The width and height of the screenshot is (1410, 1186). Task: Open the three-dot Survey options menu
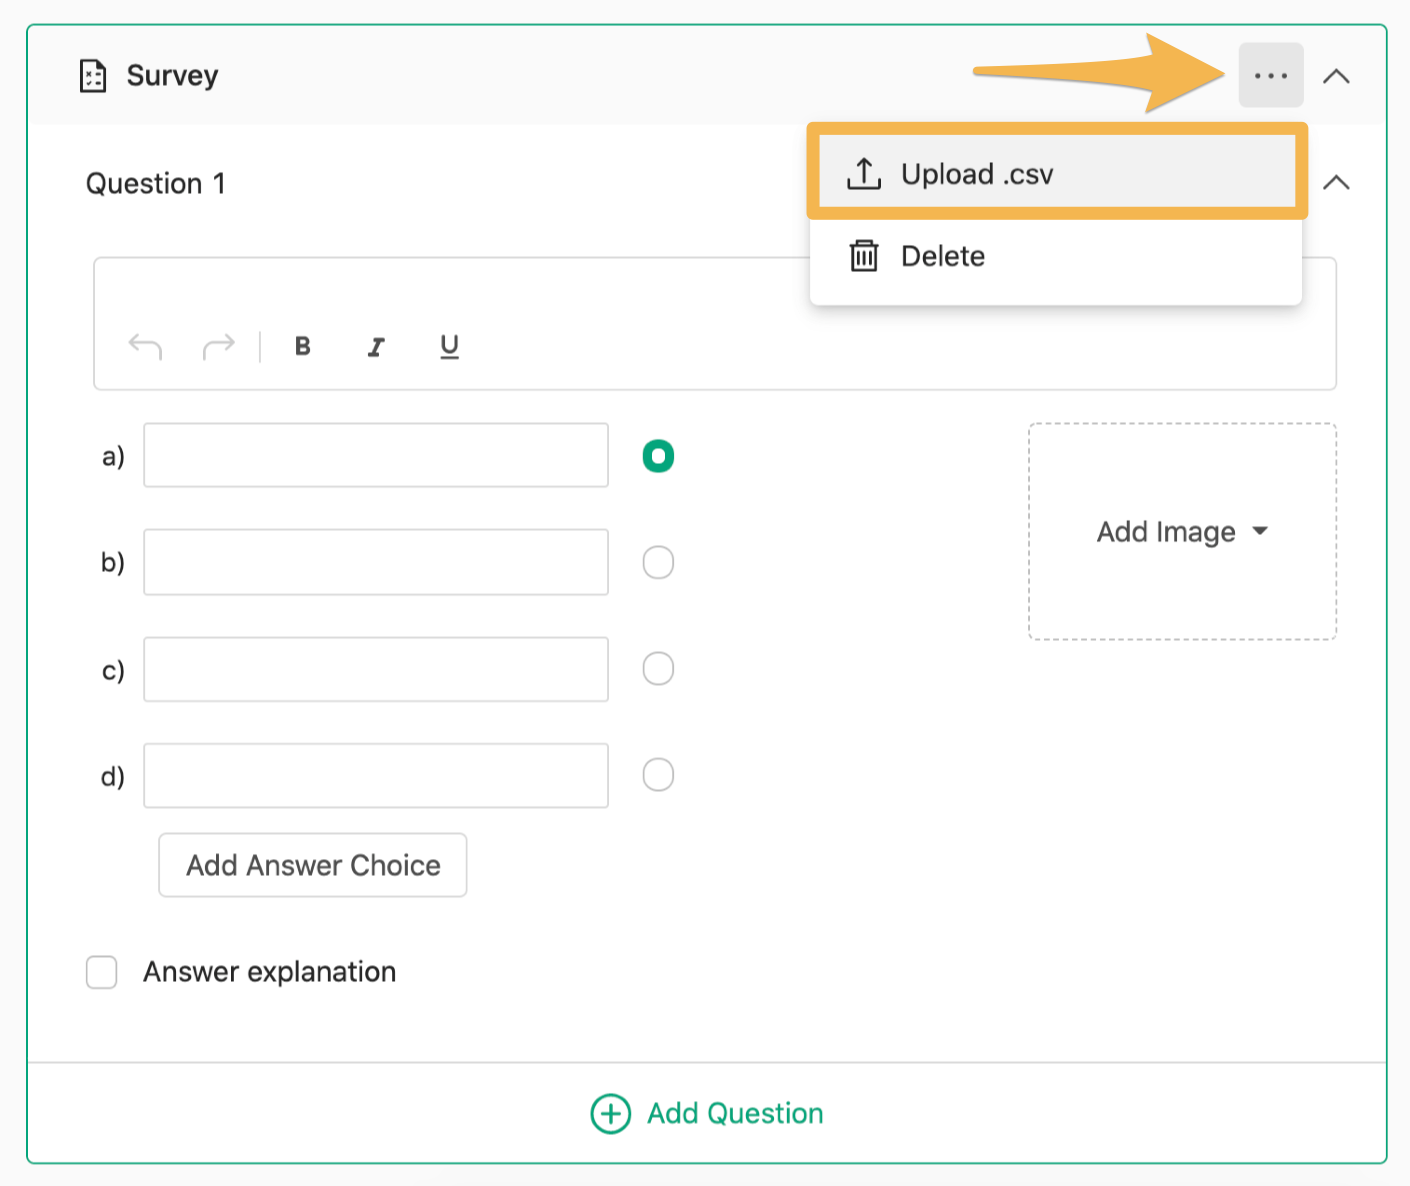coord(1270,75)
